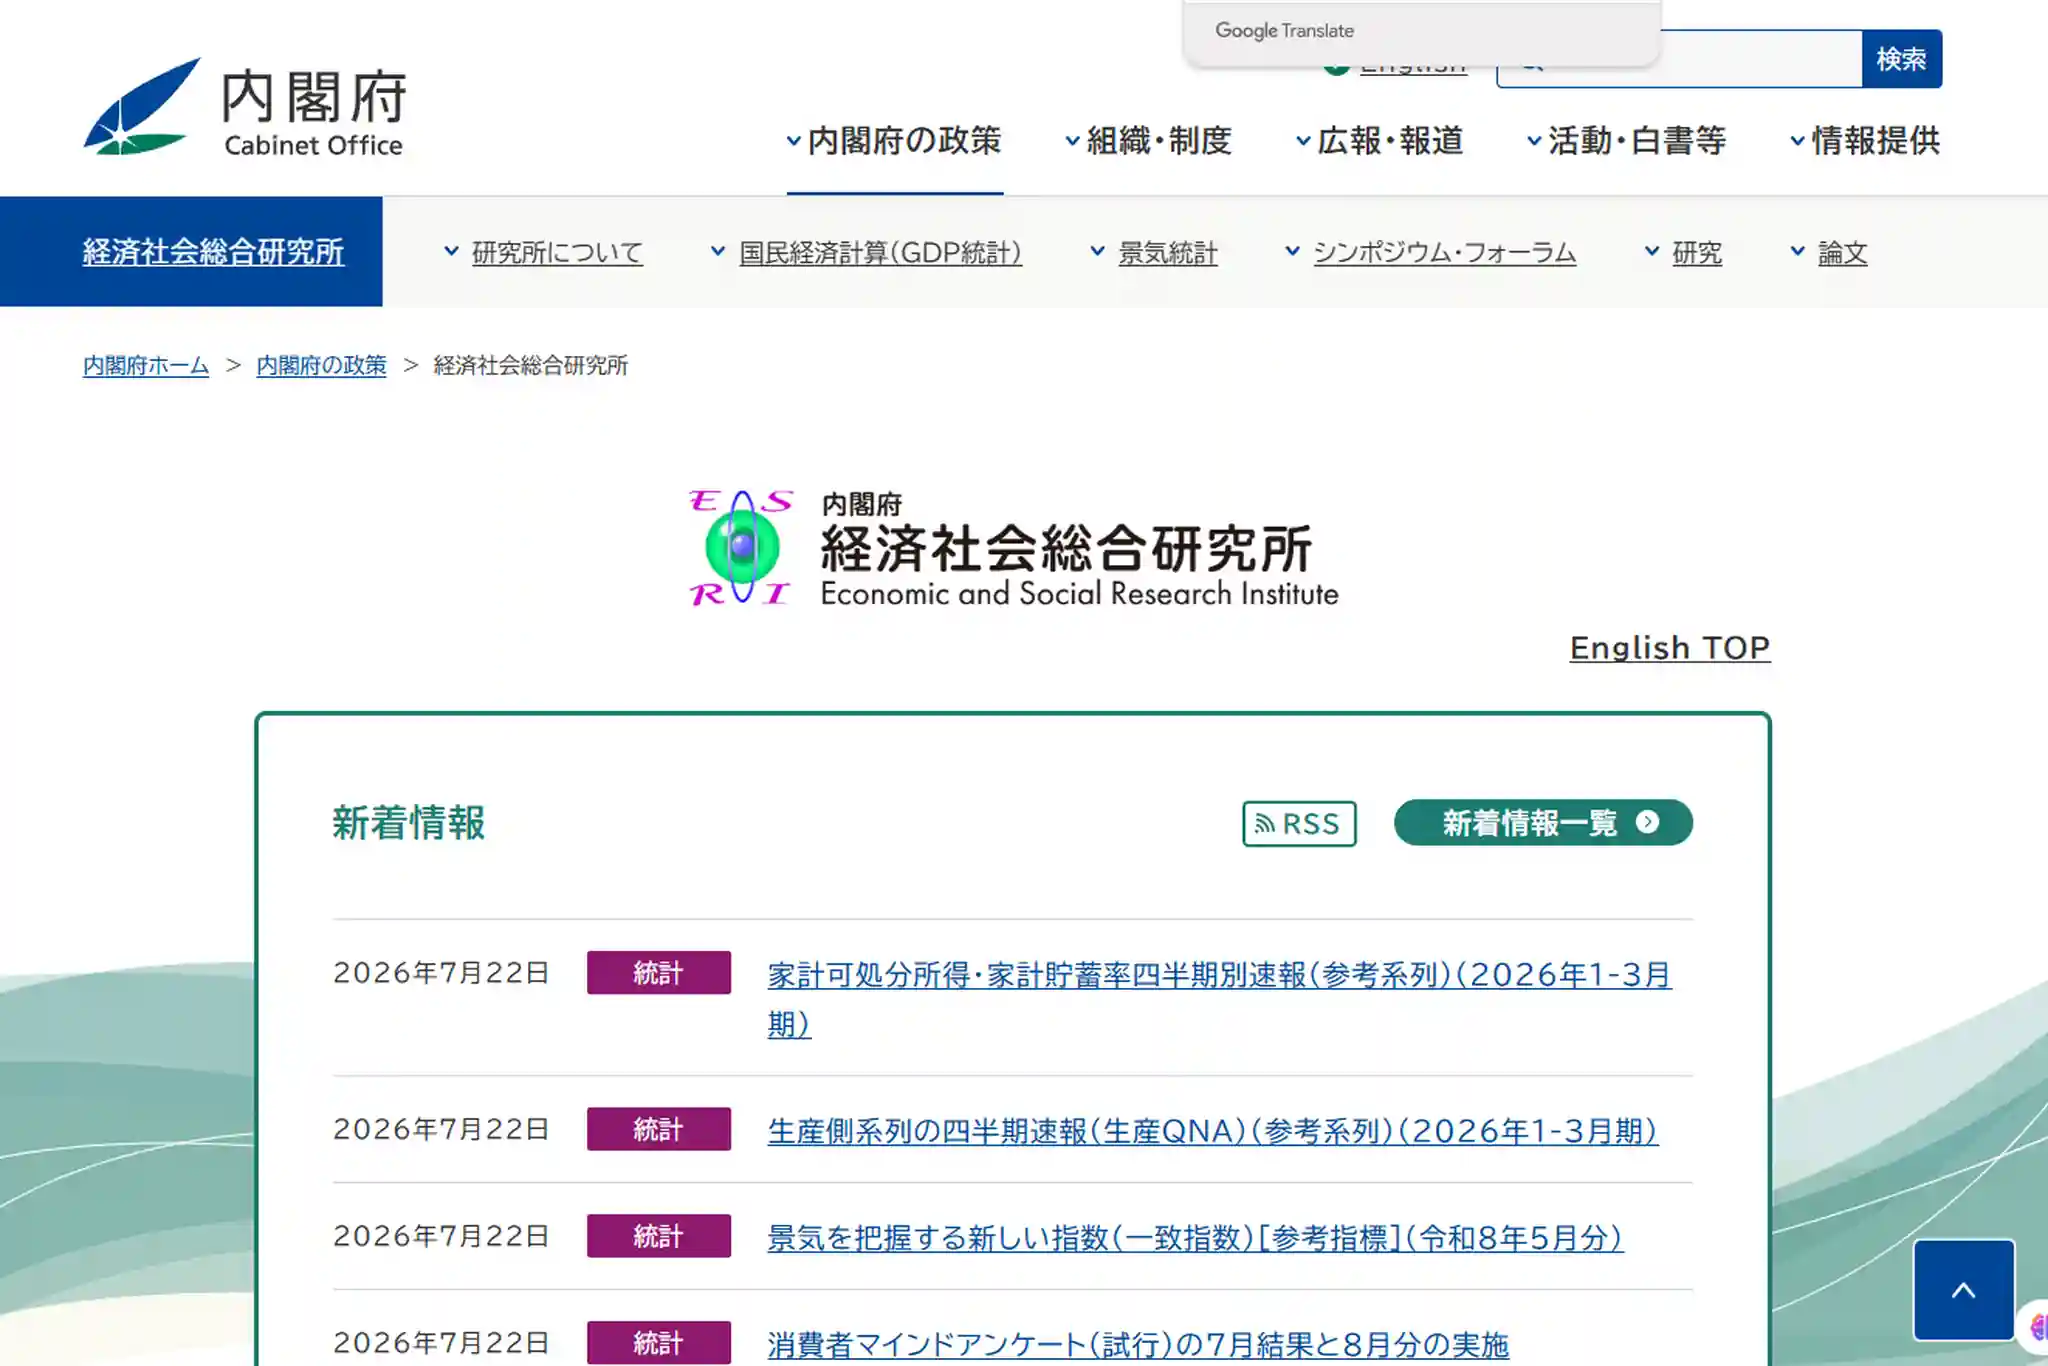The image size is (2048, 1366).
Task: Click the arrow icon on 新着情報一覧 button
Action: (x=1647, y=822)
